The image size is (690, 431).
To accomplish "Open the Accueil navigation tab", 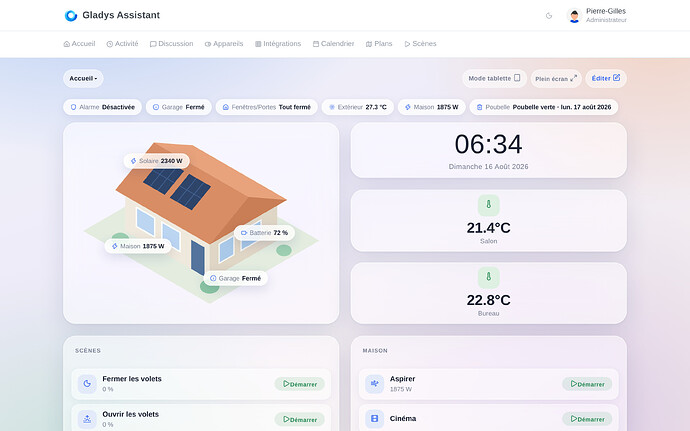I will (x=79, y=44).
